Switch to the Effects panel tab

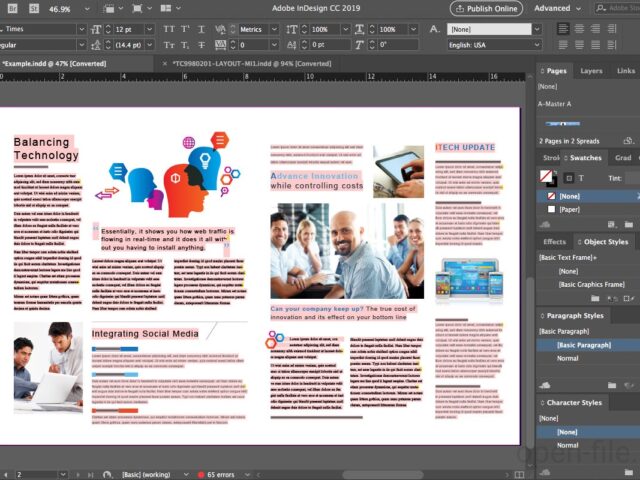click(554, 241)
